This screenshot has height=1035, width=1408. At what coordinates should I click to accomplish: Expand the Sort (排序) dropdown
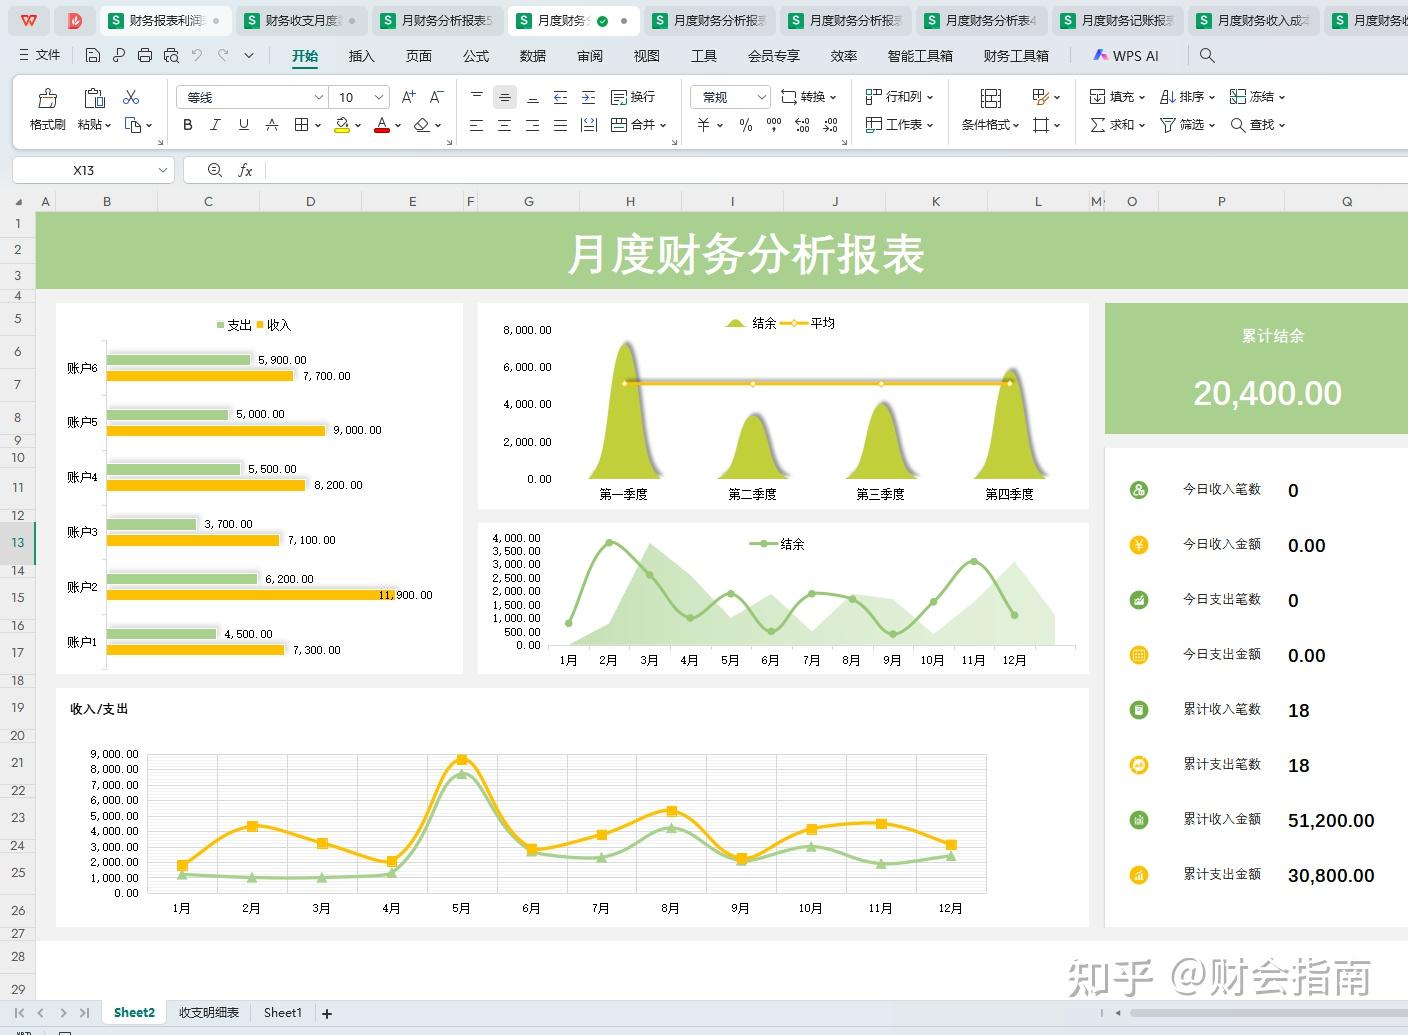1212,98
